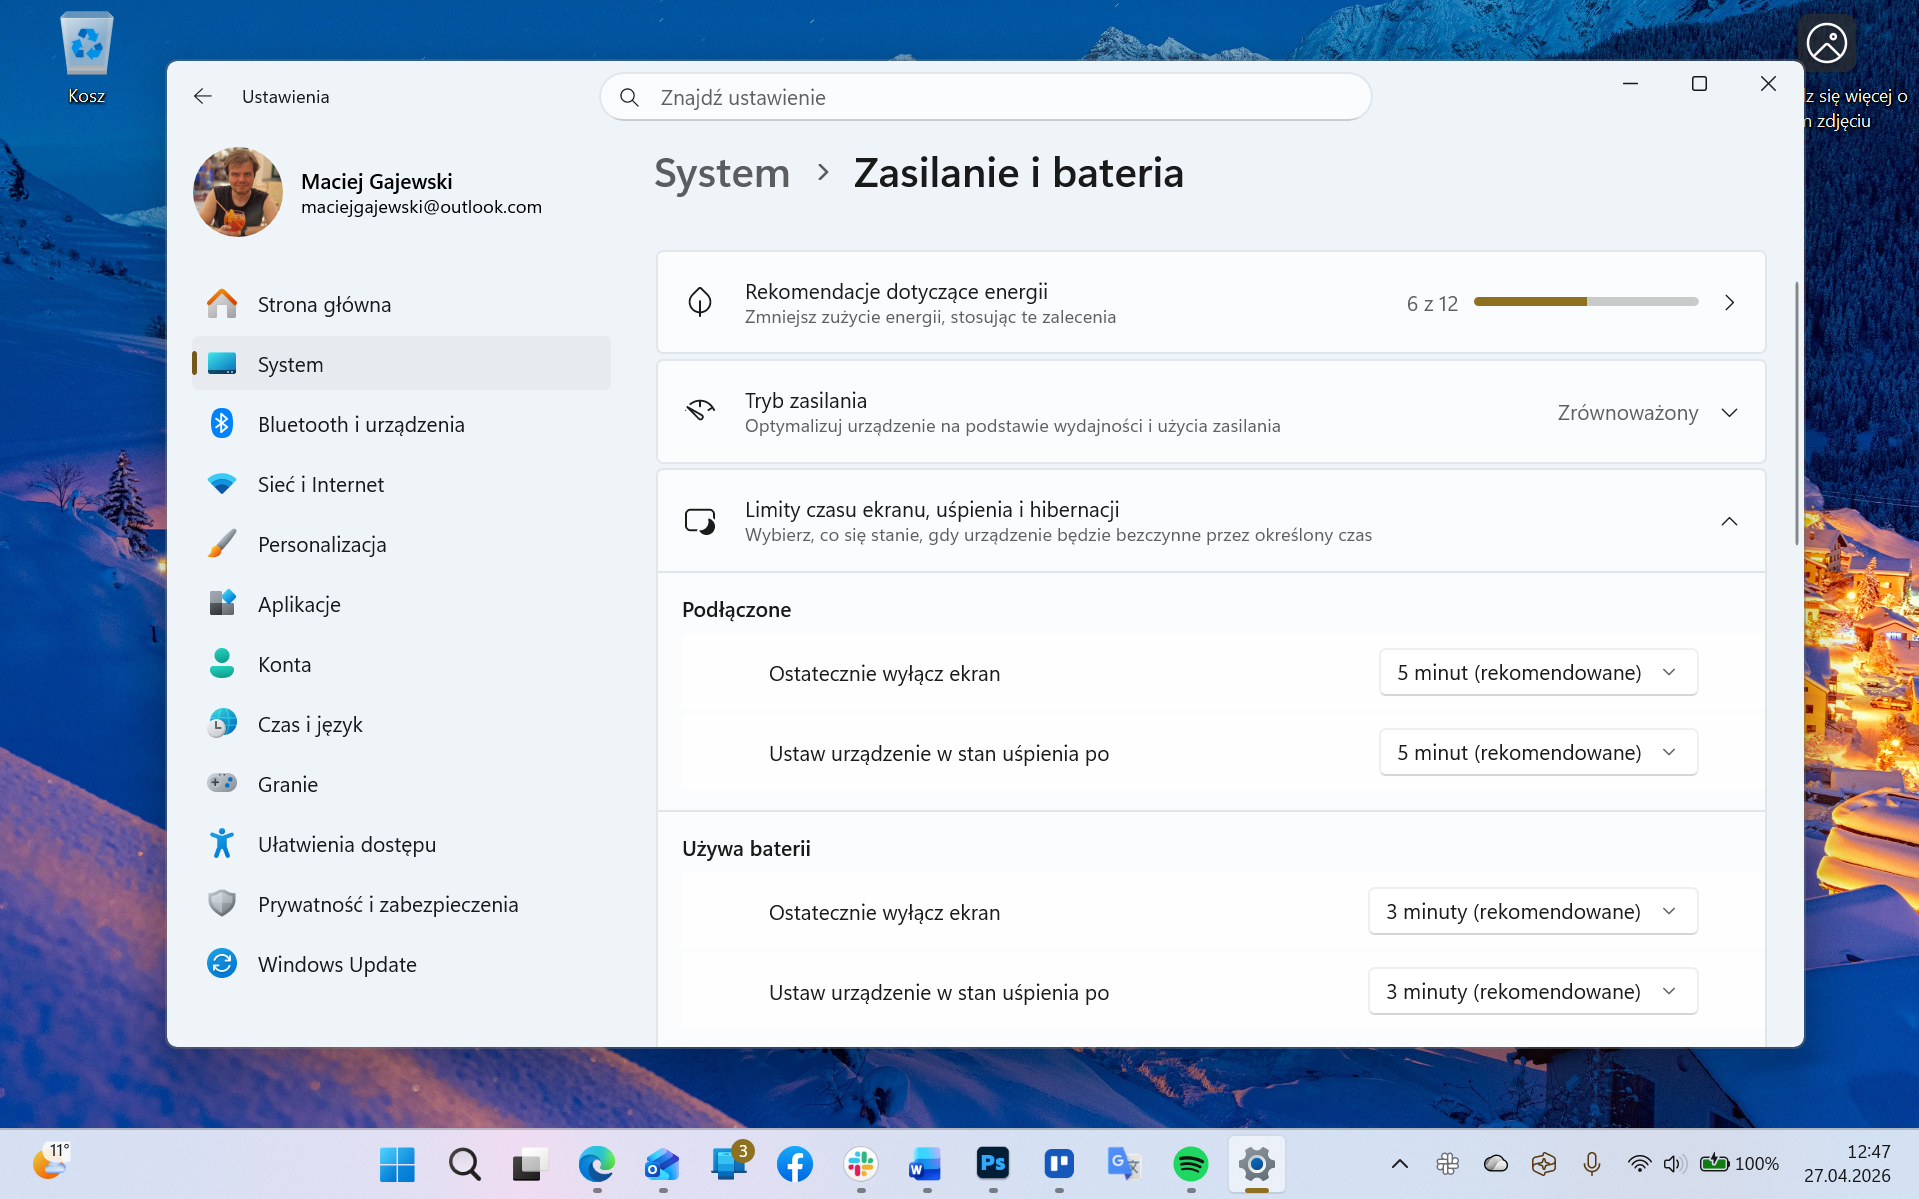Change plugged-in sleep timeout dropdown
Viewport: 1919px width, 1199px height.
(1537, 752)
